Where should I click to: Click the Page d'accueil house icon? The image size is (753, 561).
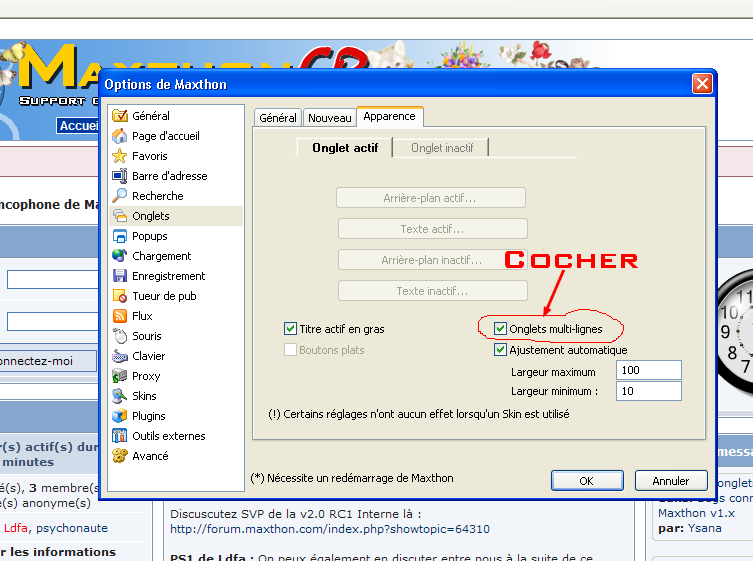pyautogui.click(x=120, y=136)
